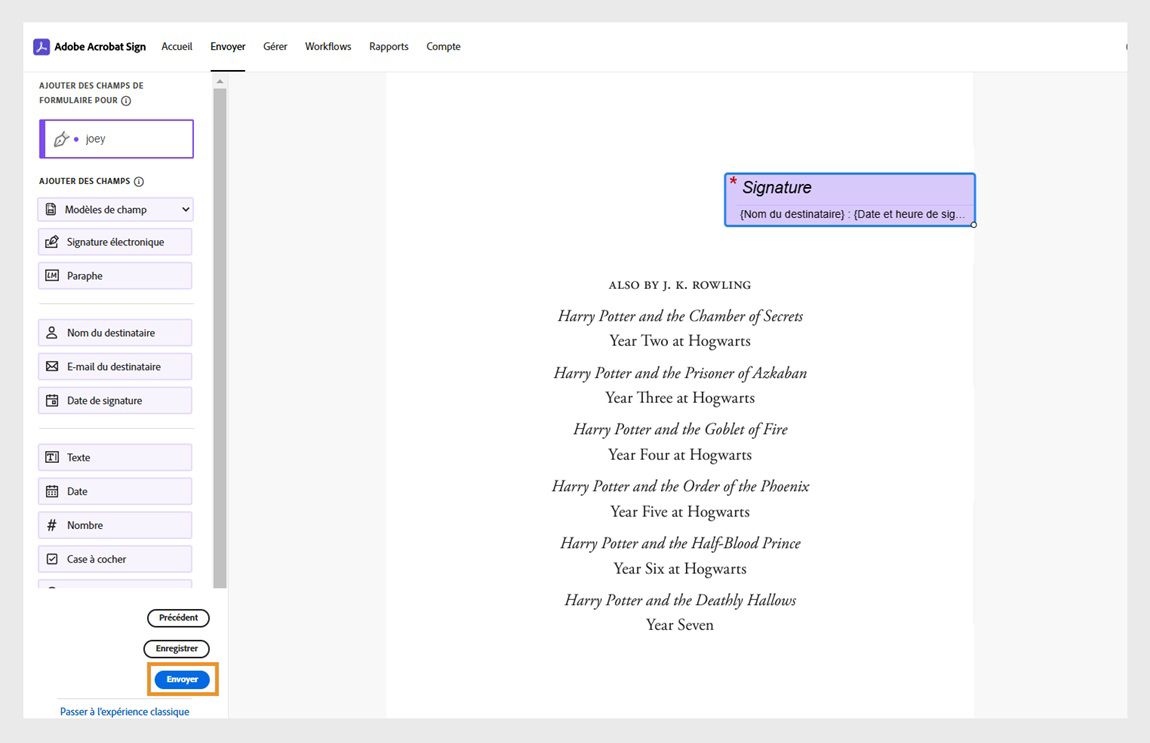Add a Paraphe field

pyautogui.click(x=115, y=276)
